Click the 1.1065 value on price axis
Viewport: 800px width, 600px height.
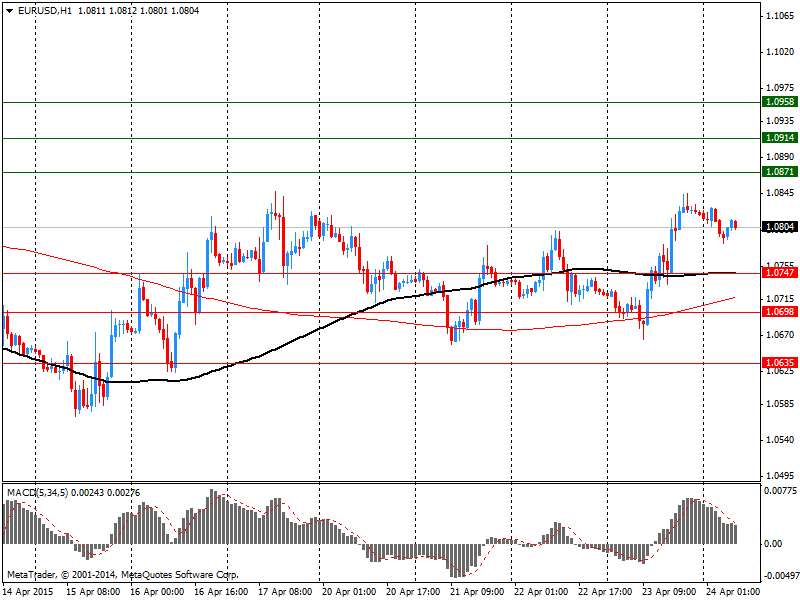pyautogui.click(x=780, y=16)
